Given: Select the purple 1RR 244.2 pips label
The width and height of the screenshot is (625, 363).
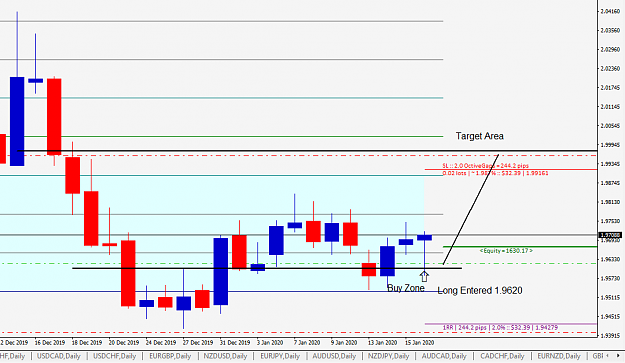Looking at the screenshot, I should pos(500,328).
